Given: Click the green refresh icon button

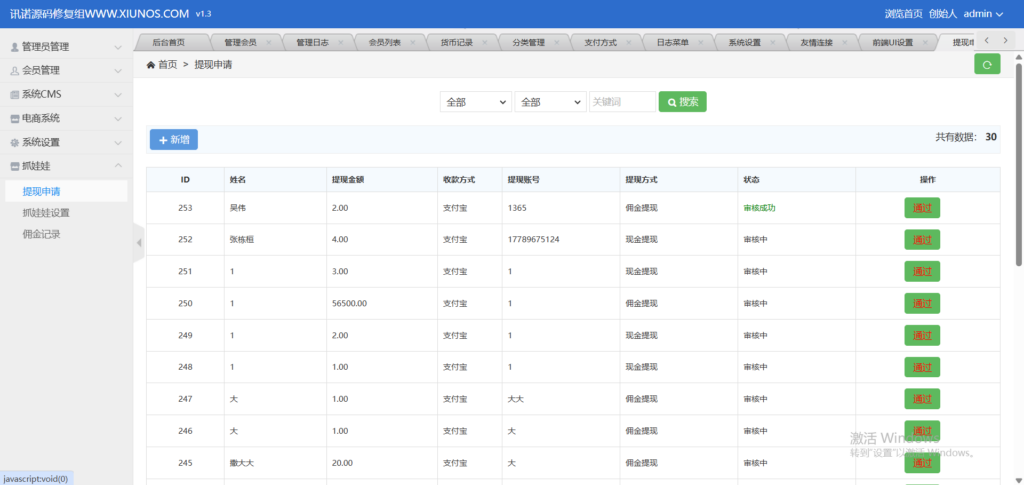Looking at the screenshot, I should [x=986, y=64].
